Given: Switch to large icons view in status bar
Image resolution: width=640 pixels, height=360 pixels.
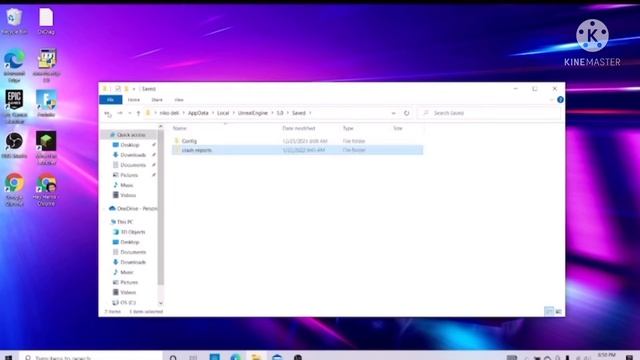Looking at the screenshot, I should [559, 311].
